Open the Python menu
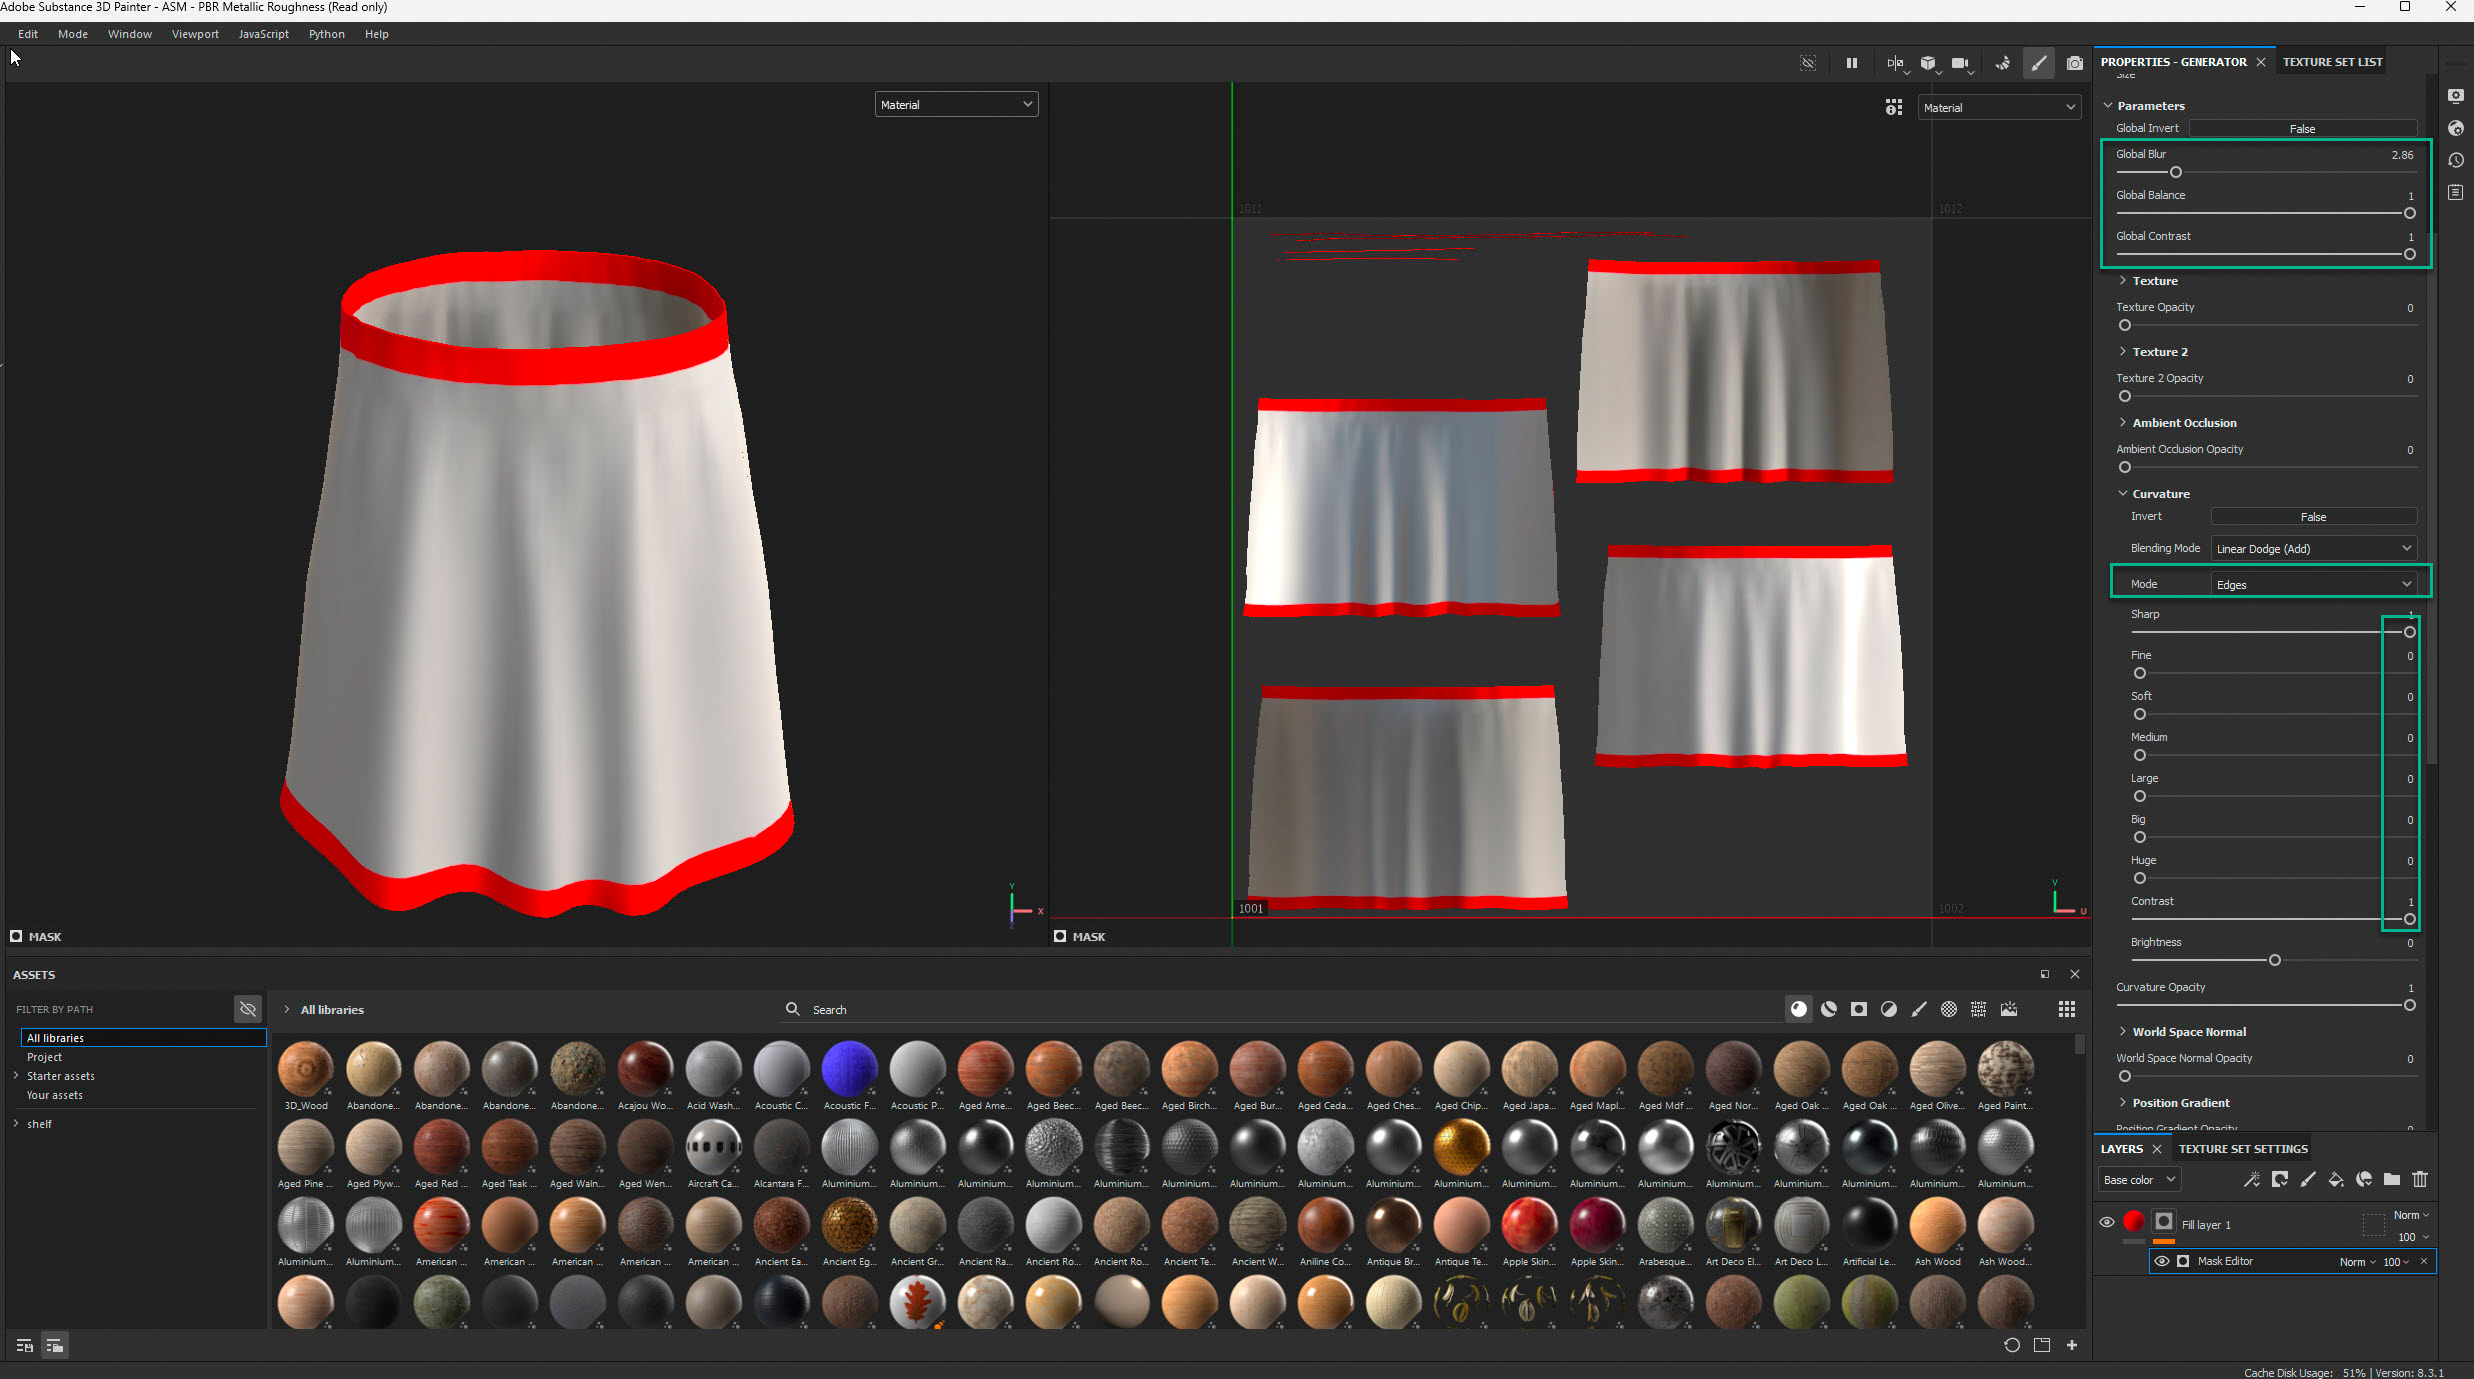The image size is (2474, 1379). 327,33
